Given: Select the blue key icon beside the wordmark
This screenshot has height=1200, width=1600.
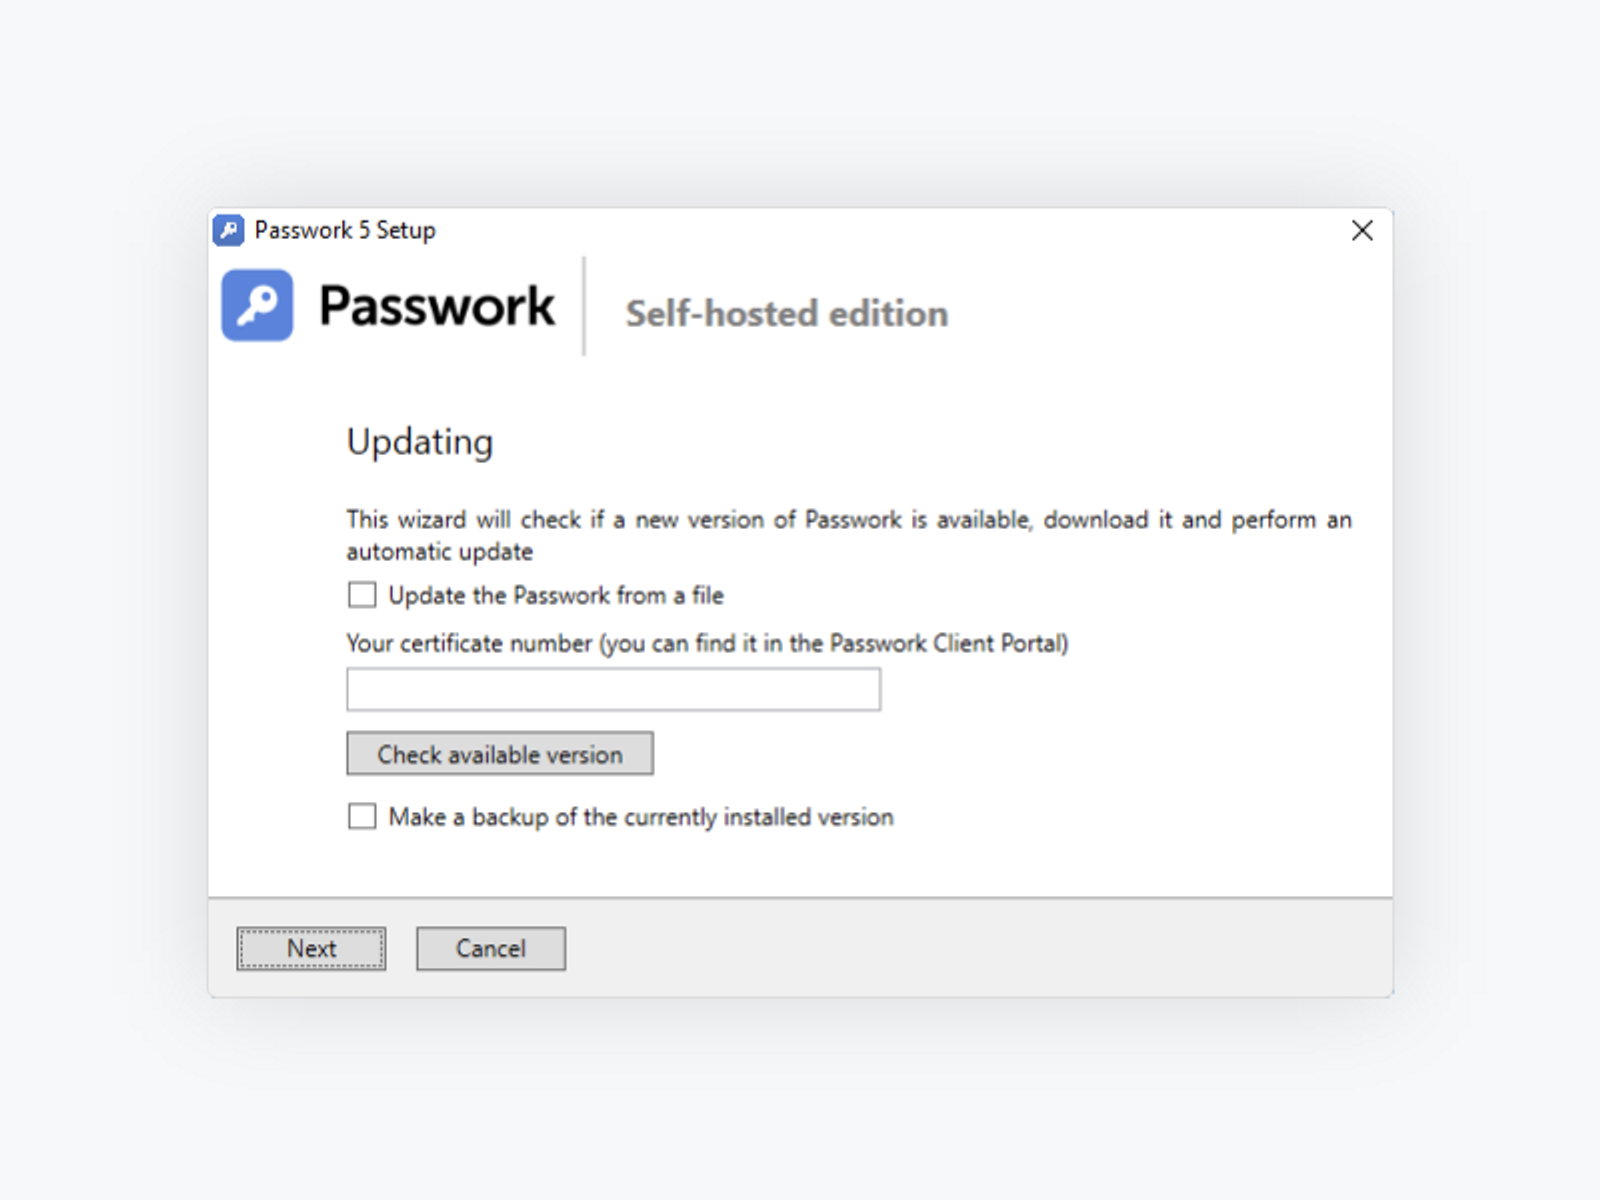Looking at the screenshot, I should [257, 306].
